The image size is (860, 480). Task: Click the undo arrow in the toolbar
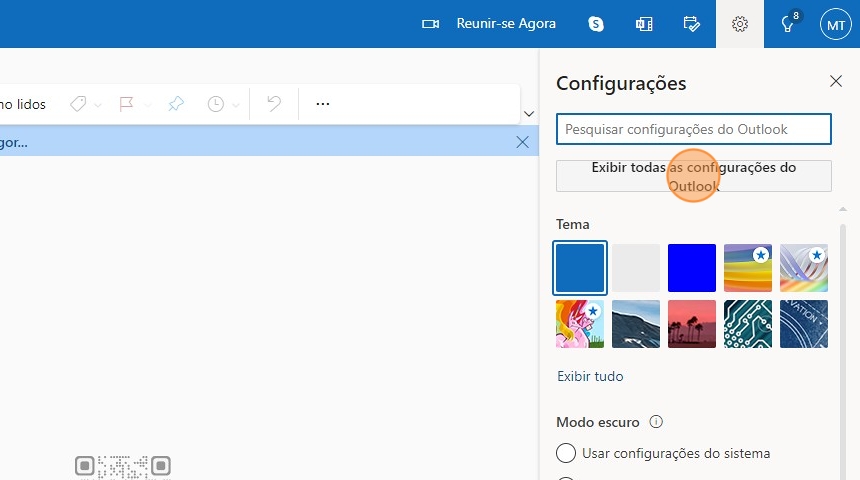point(273,104)
